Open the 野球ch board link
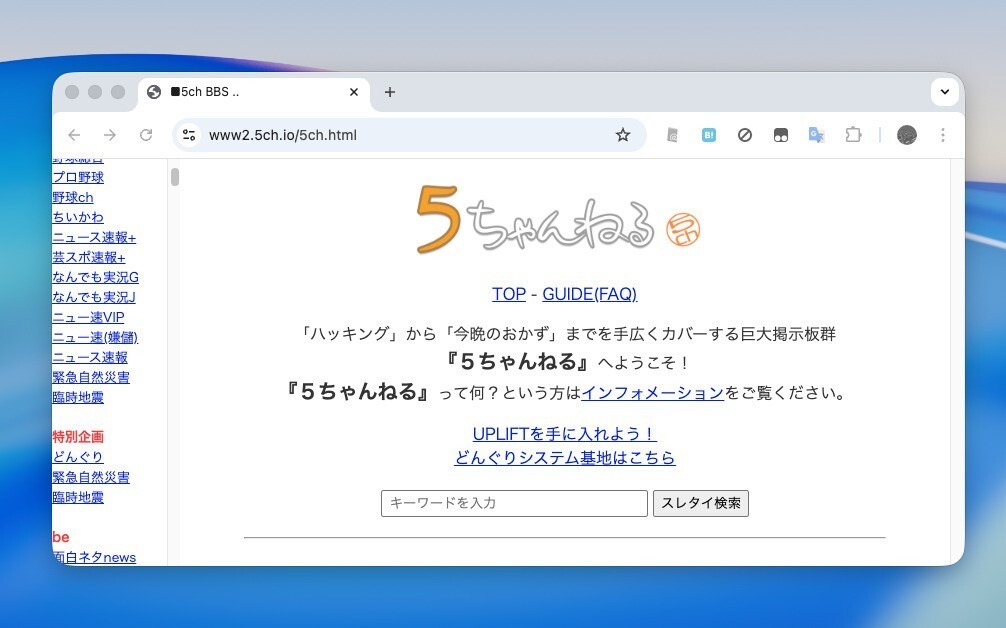The width and height of the screenshot is (1006, 628). tap(72, 197)
